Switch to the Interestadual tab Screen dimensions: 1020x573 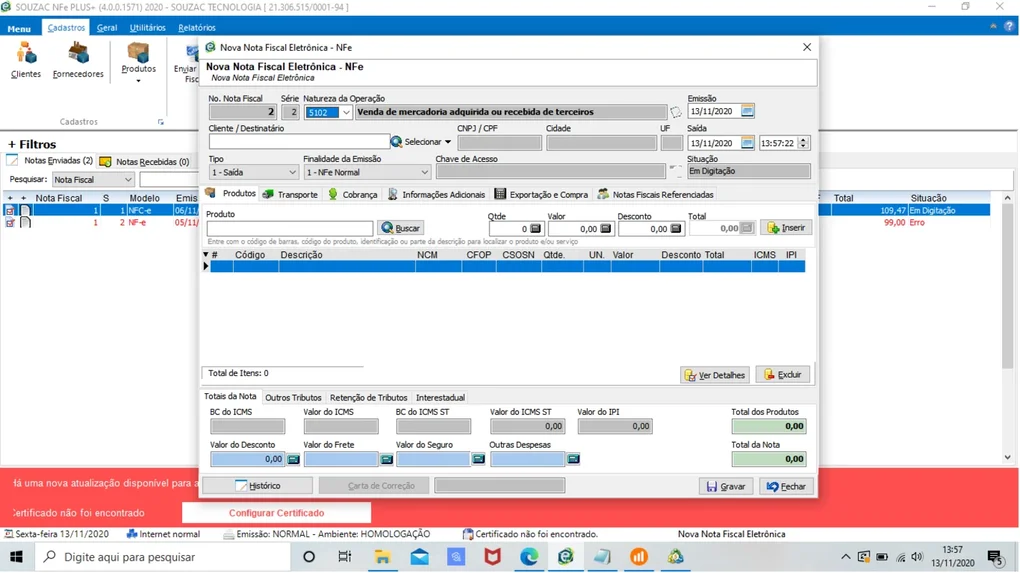[x=440, y=397]
